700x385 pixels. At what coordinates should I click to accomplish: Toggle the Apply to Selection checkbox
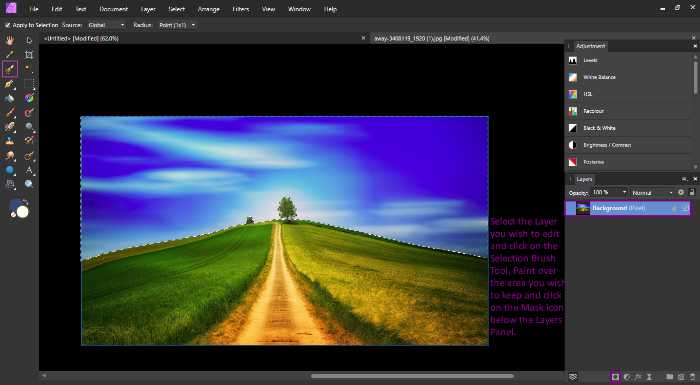pyautogui.click(x=7, y=25)
